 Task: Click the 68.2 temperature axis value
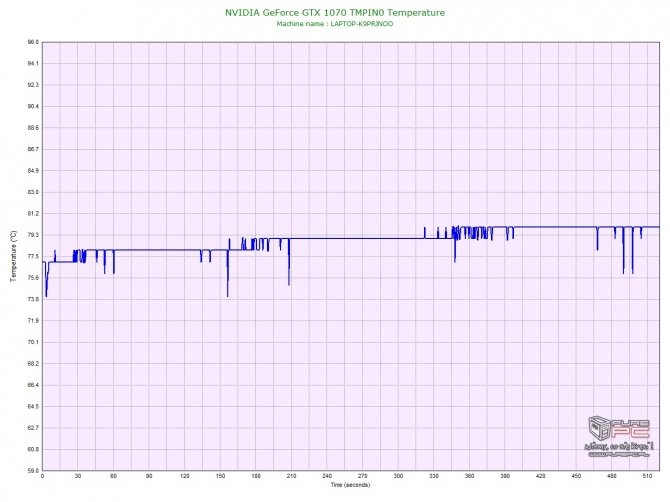click(33, 364)
